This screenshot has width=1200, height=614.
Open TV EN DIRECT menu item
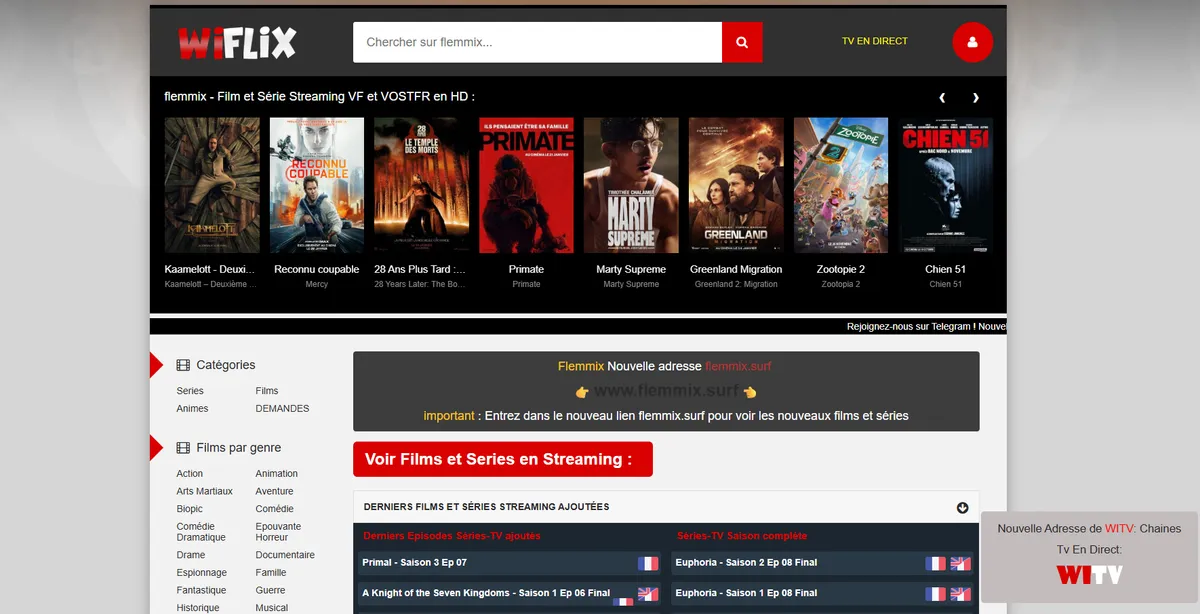coord(874,42)
